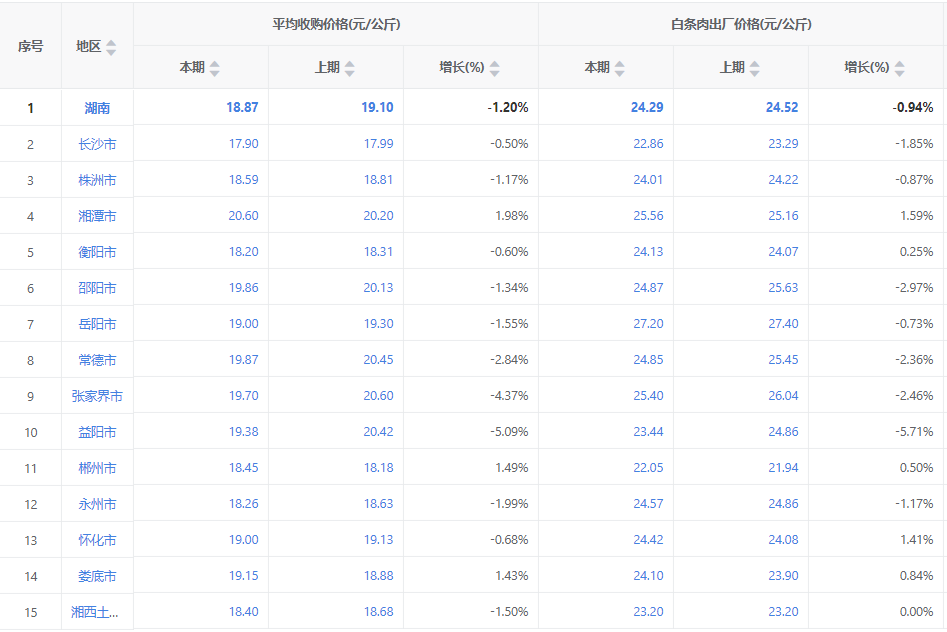947x632 pixels.
Task: Open the 湖南 province link
Action: tap(97, 108)
